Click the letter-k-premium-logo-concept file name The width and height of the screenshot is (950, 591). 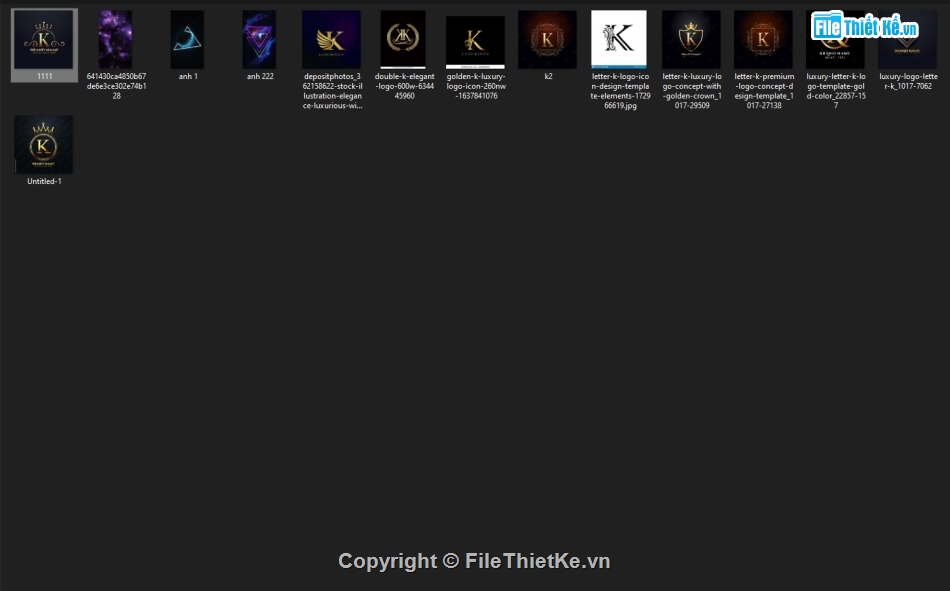pos(764,91)
